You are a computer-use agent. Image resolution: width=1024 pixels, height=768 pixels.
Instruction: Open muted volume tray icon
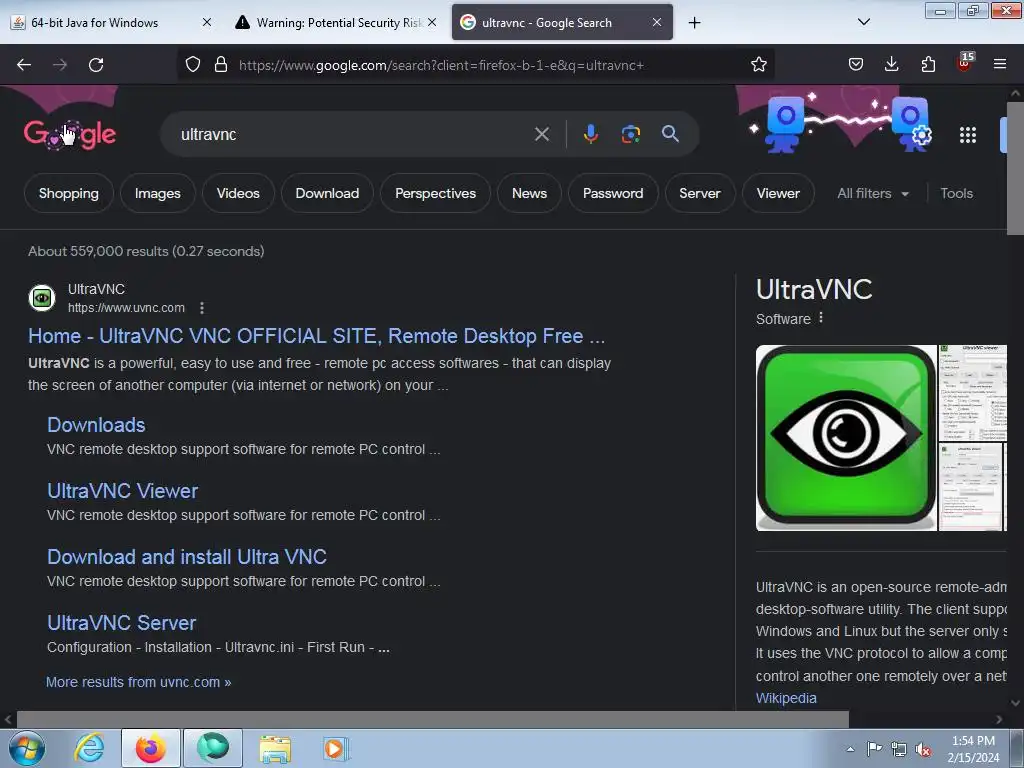923,749
